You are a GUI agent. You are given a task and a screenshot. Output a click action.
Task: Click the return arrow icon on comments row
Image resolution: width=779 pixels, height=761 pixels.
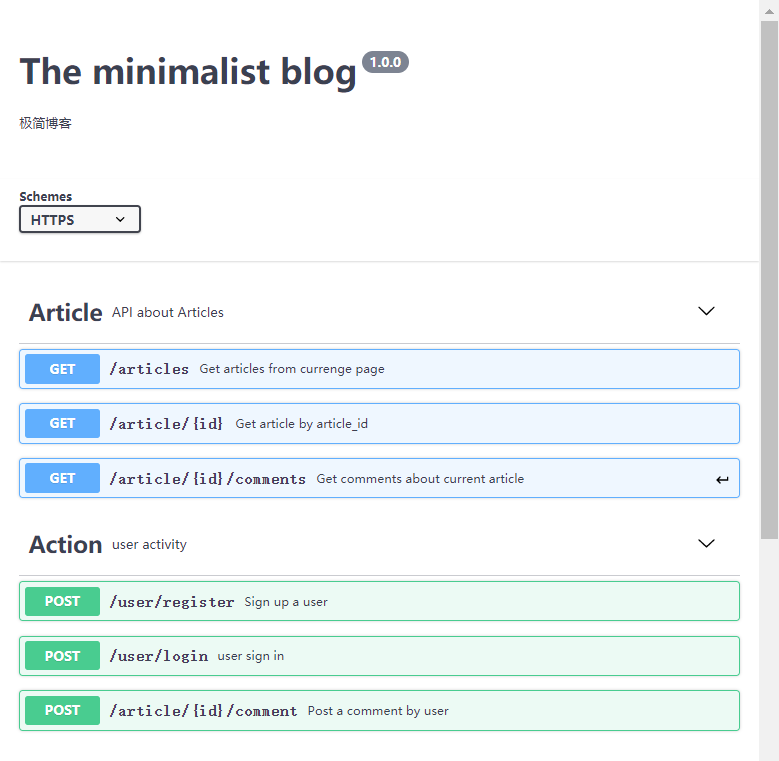point(722,479)
